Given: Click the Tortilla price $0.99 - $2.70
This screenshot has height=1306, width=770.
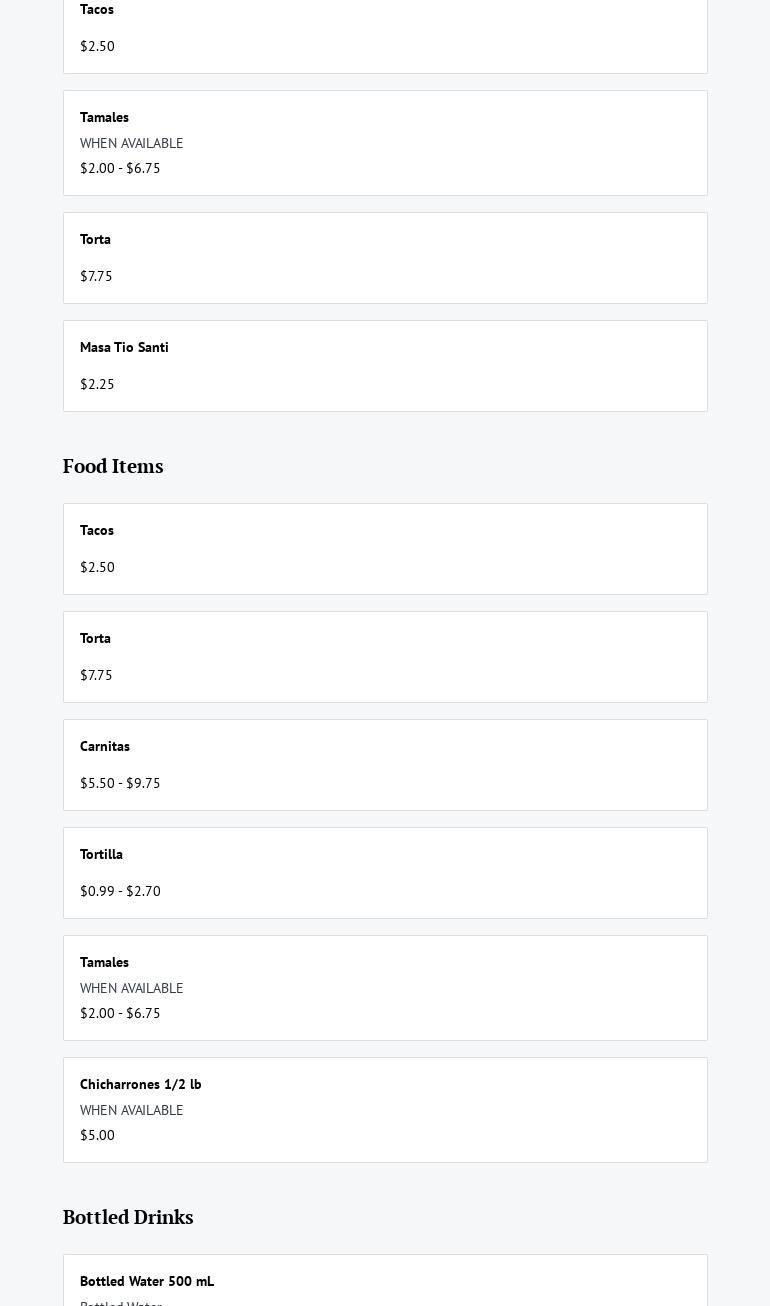Looking at the screenshot, I should coord(120,892).
